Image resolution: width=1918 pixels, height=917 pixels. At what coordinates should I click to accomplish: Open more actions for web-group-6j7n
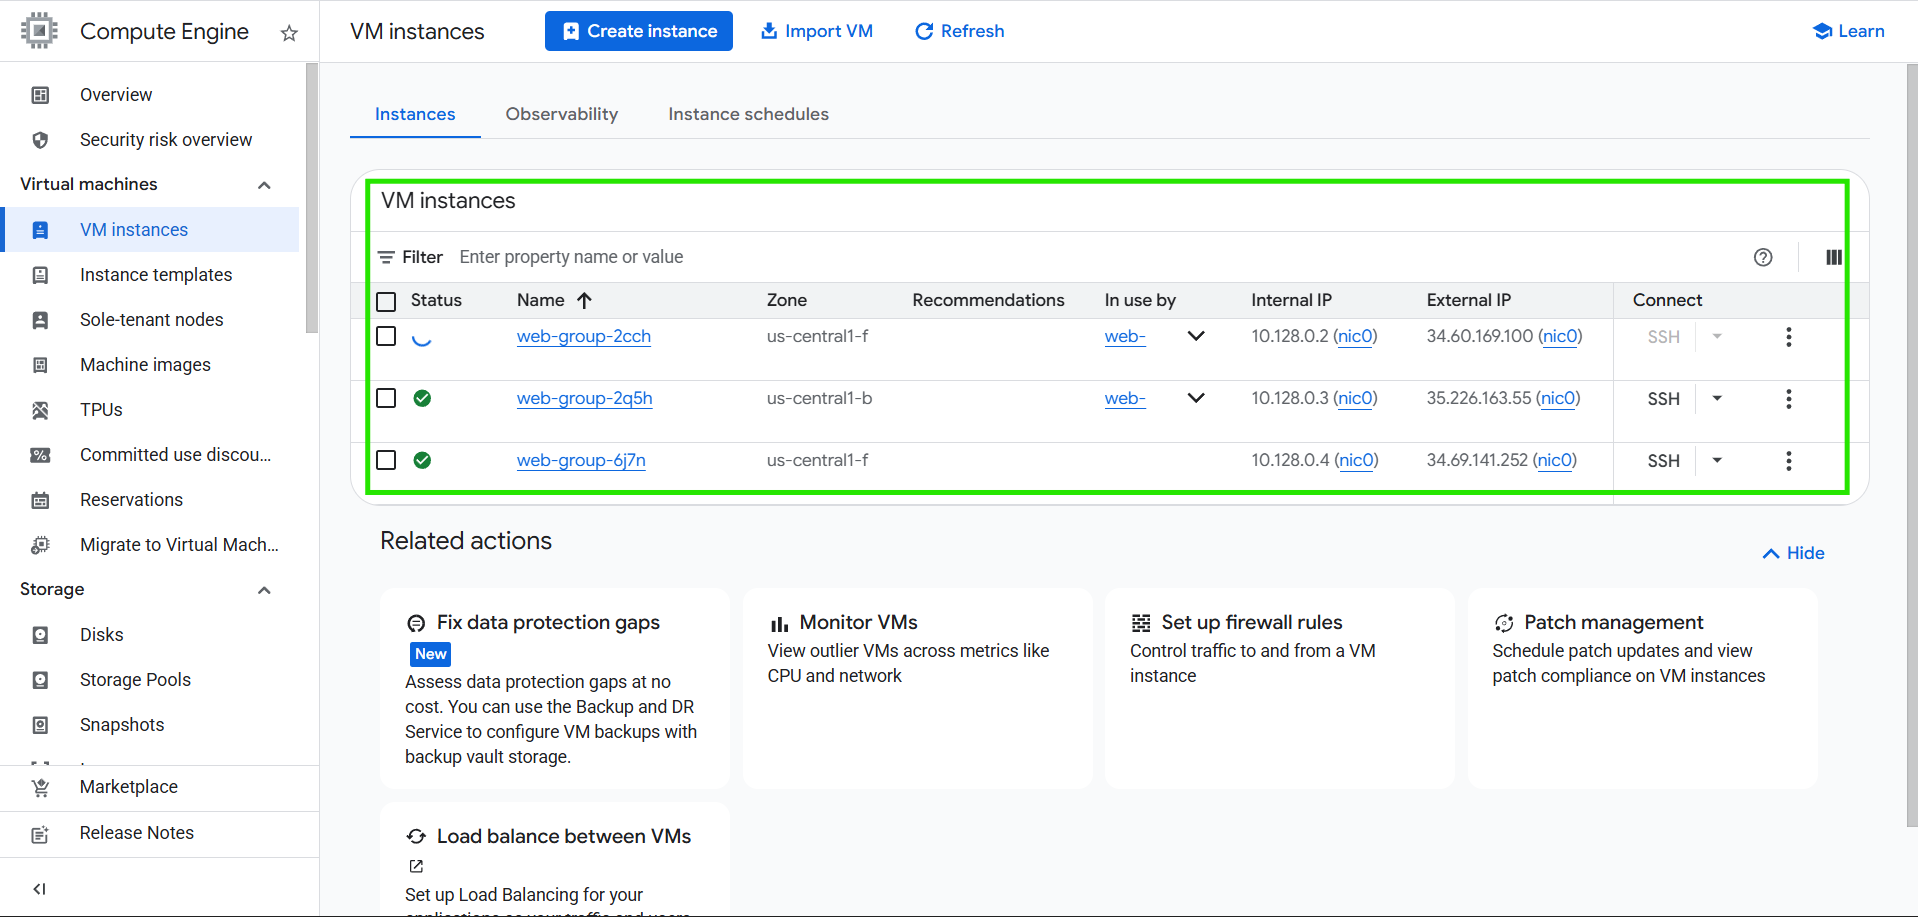1789,461
